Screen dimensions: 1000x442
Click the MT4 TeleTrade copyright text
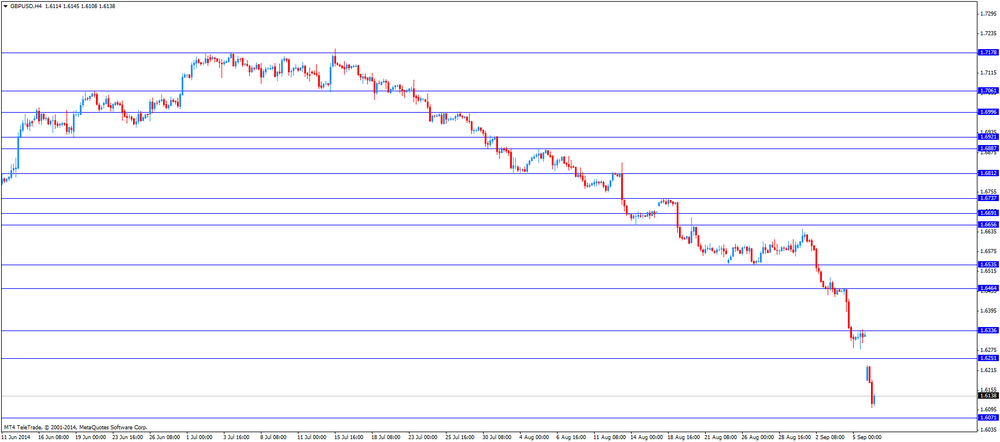[76, 427]
